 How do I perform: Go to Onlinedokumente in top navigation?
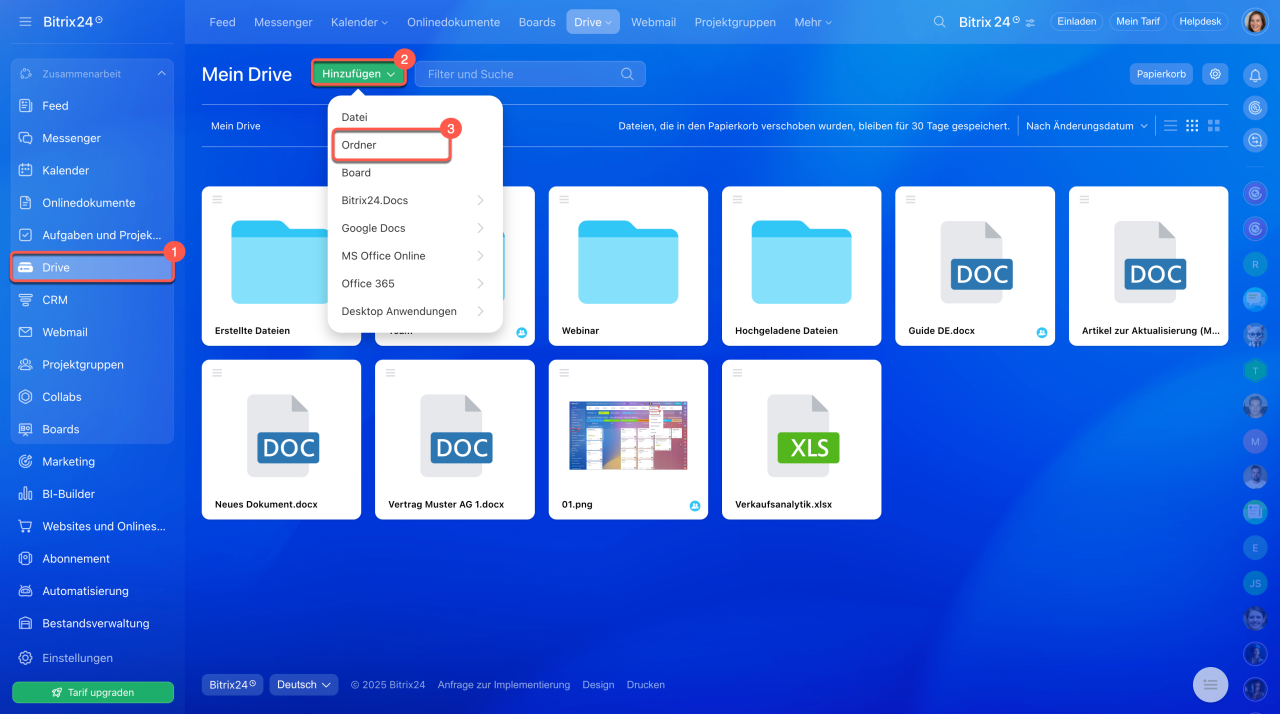pos(455,22)
